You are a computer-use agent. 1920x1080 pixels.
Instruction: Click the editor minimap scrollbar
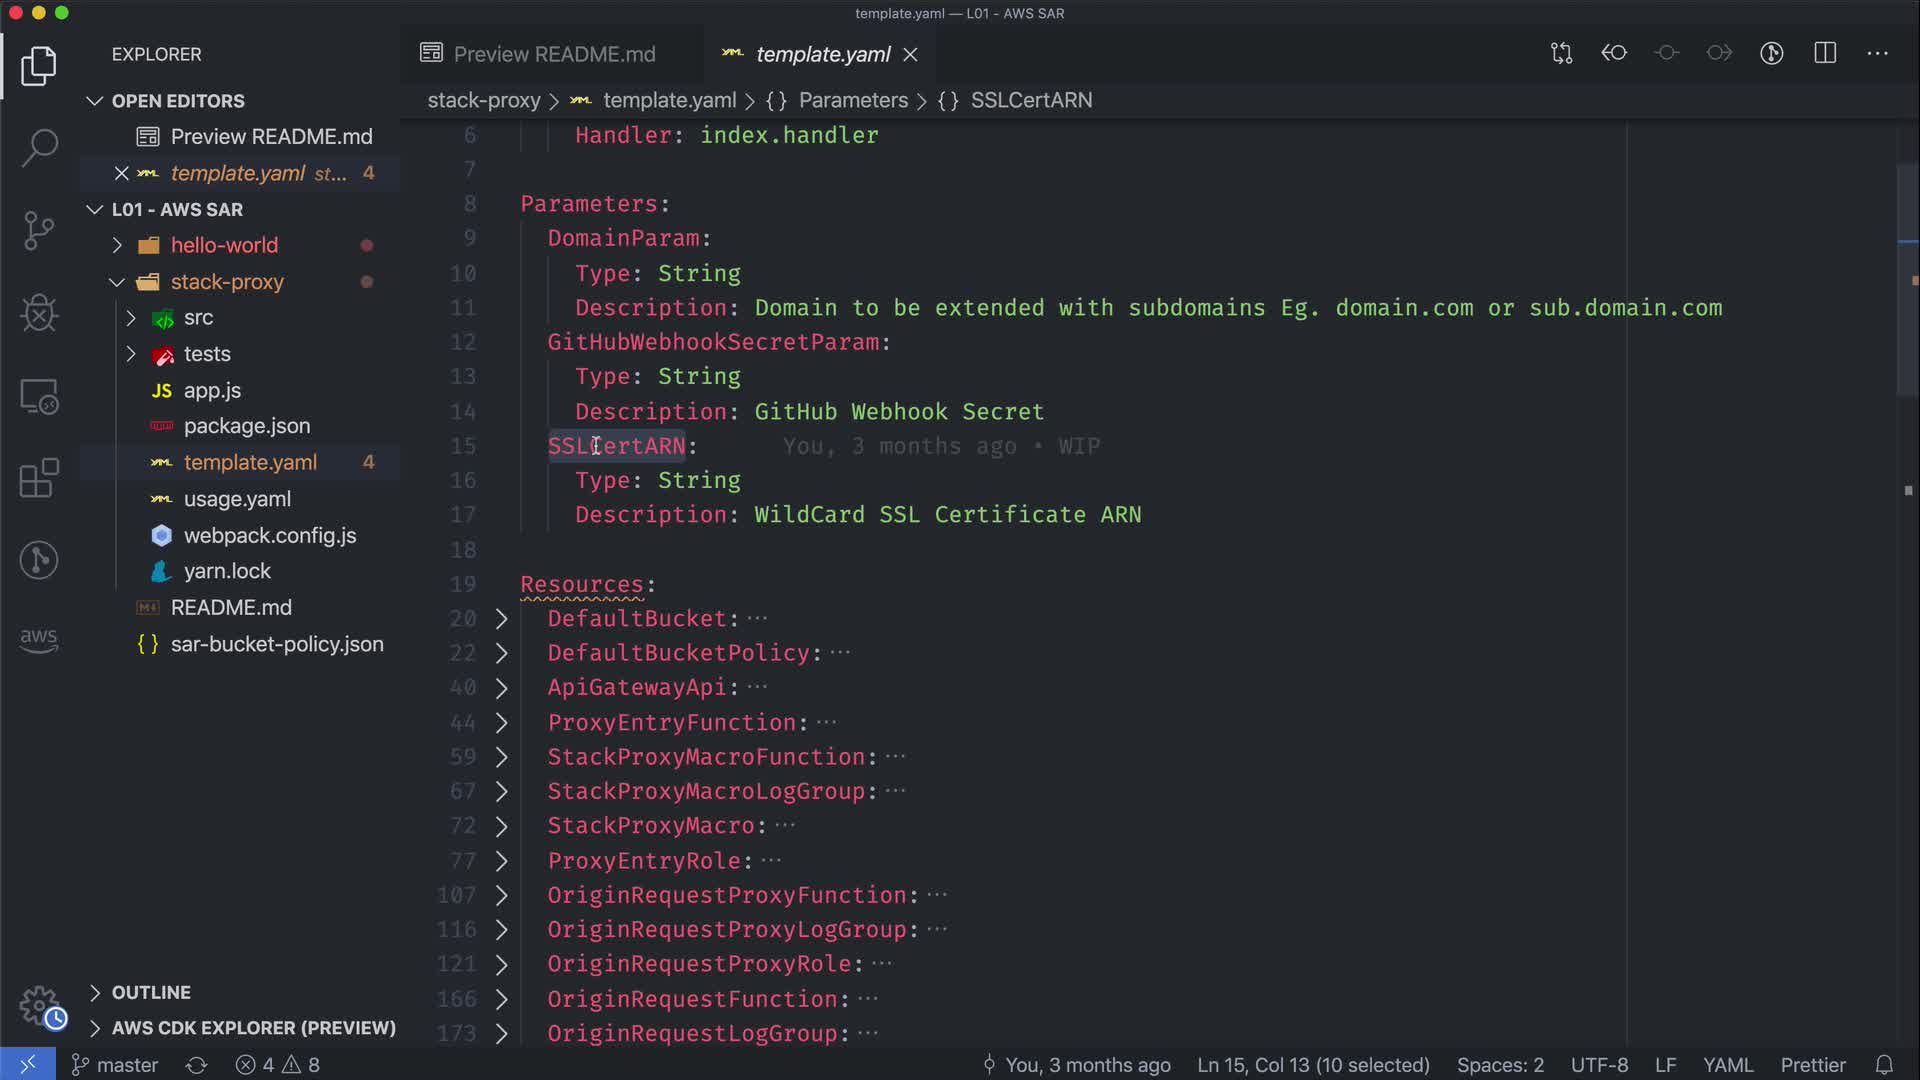click(1907, 280)
